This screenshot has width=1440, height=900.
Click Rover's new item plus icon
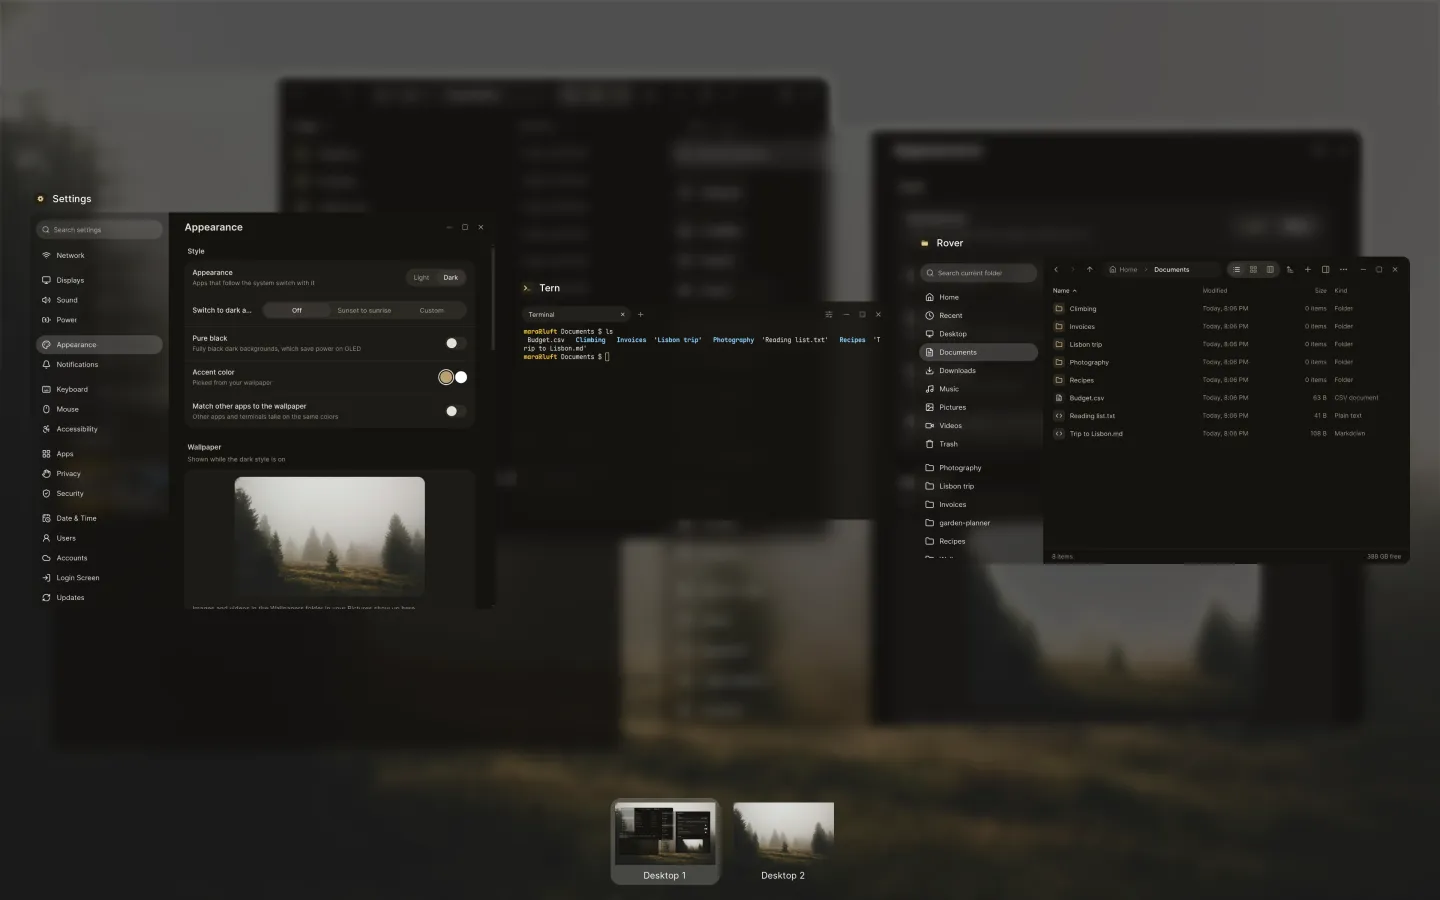(1307, 269)
